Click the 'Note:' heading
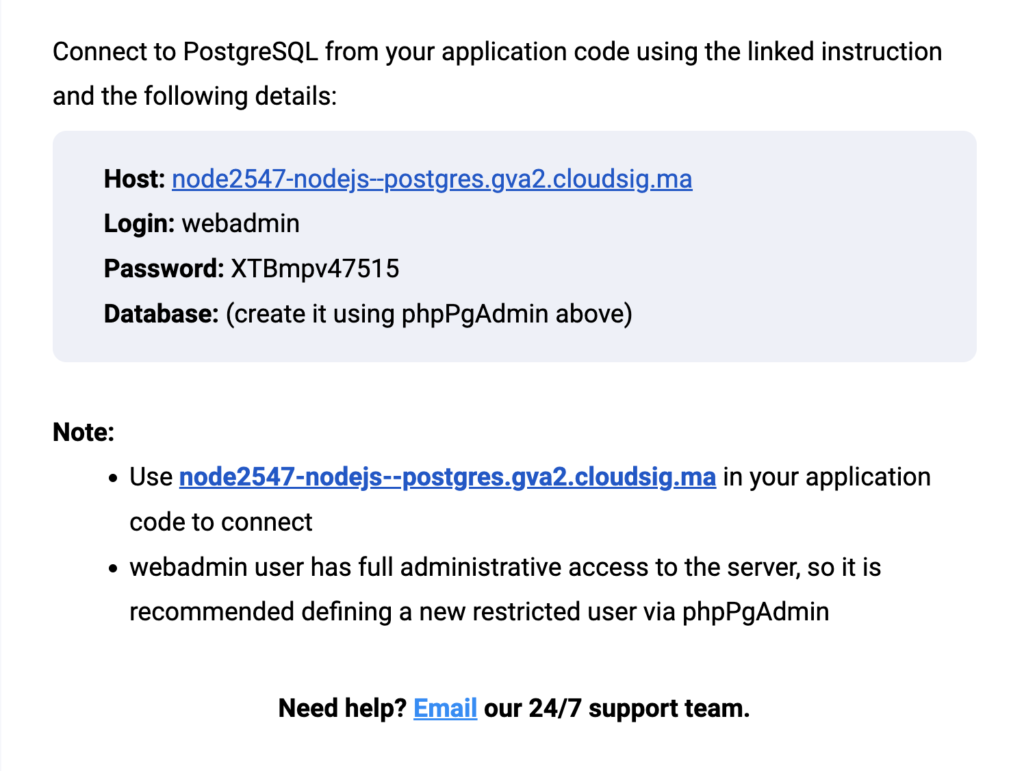The height and width of the screenshot is (771, 1024). (x=84, y=432)
